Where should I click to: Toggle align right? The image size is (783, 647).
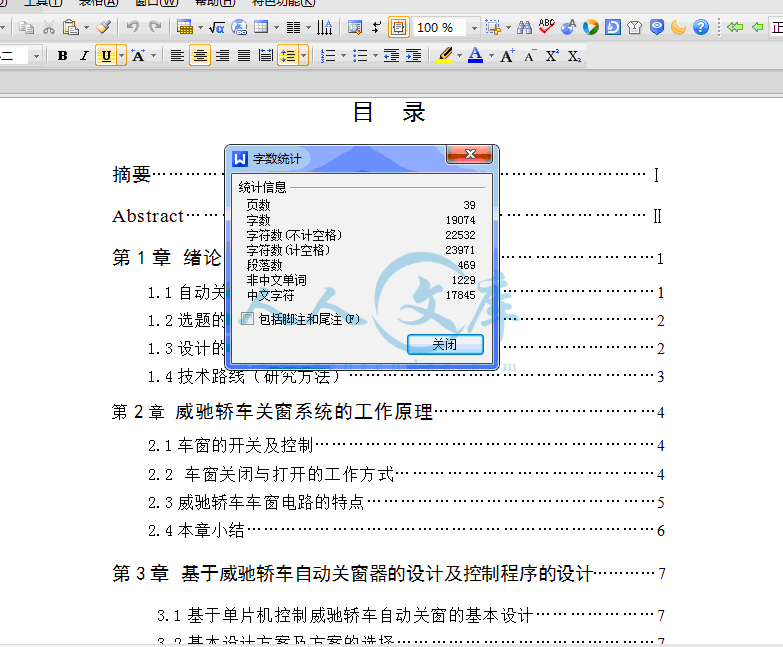click(x=222, y=55)
